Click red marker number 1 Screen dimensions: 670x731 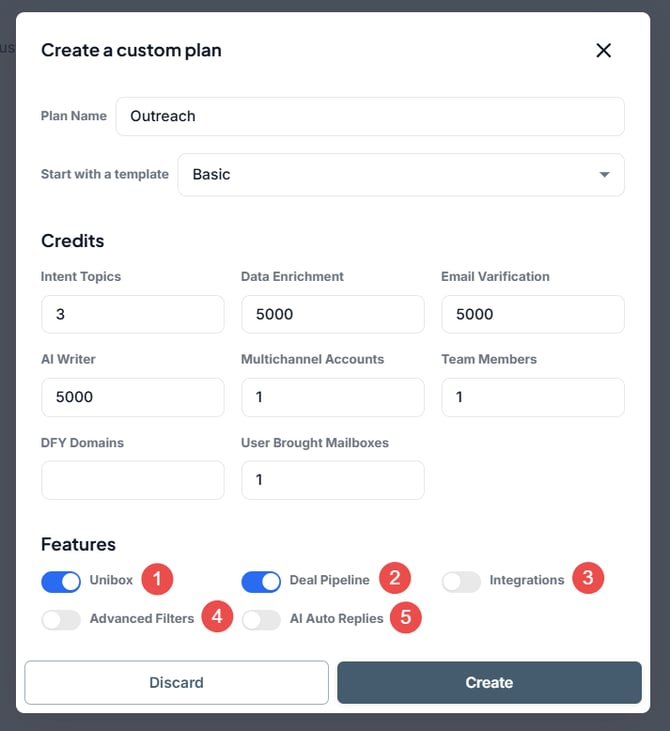coord(157,579)
